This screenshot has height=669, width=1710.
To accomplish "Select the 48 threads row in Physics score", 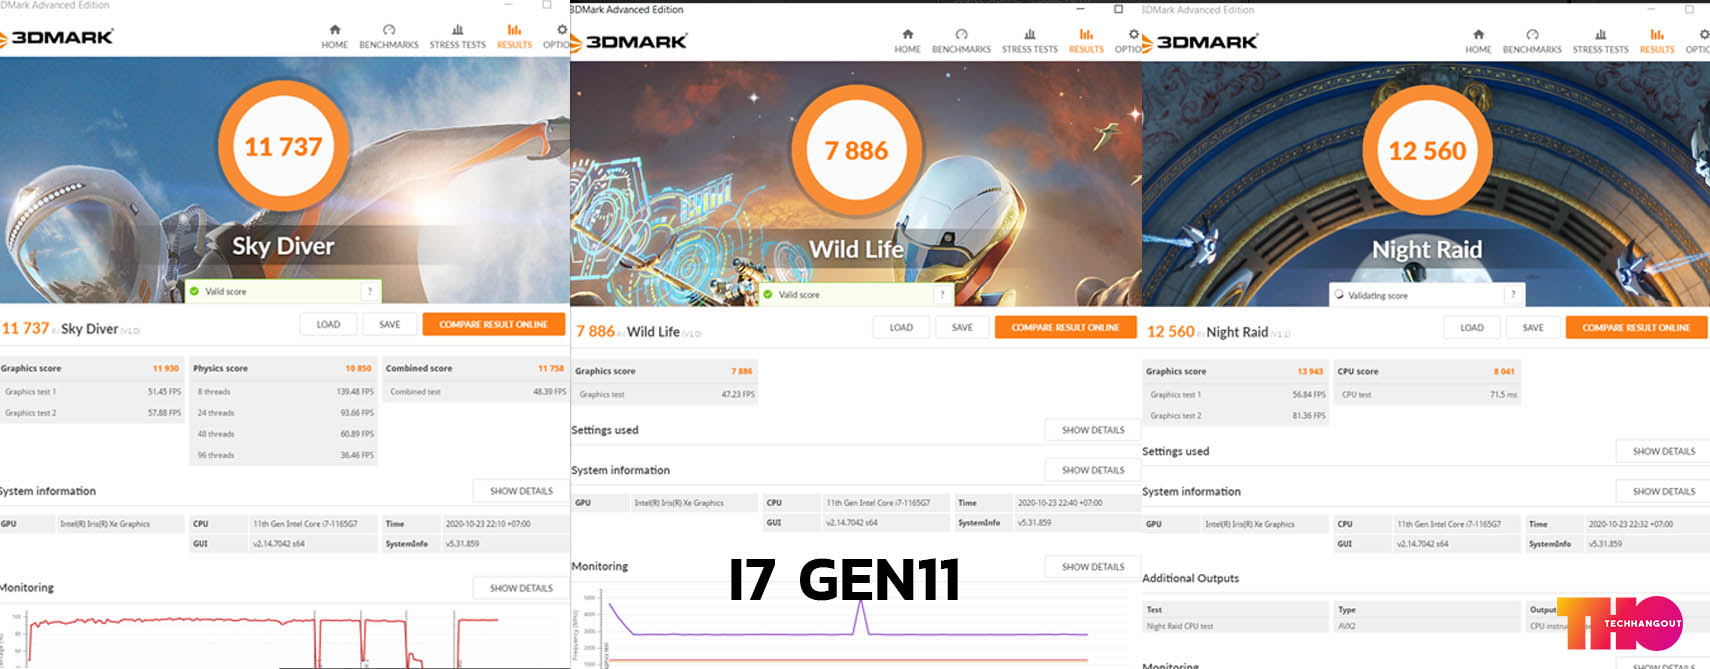I will [x=284, y=434].
